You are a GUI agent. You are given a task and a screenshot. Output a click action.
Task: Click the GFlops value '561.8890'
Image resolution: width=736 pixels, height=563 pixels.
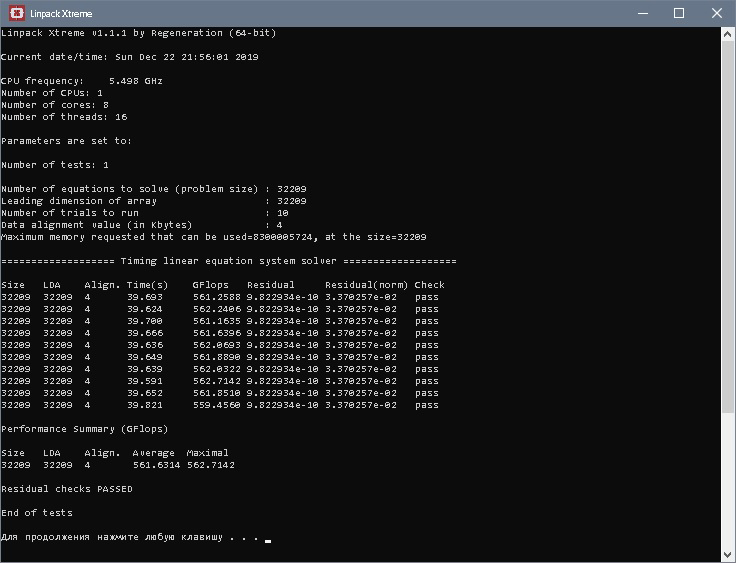[217, 357]
